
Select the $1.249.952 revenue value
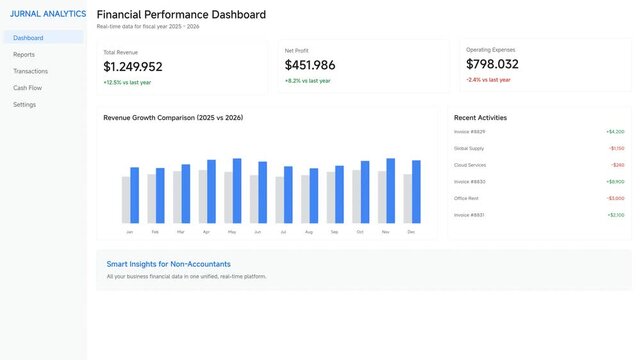click(133, 67)
